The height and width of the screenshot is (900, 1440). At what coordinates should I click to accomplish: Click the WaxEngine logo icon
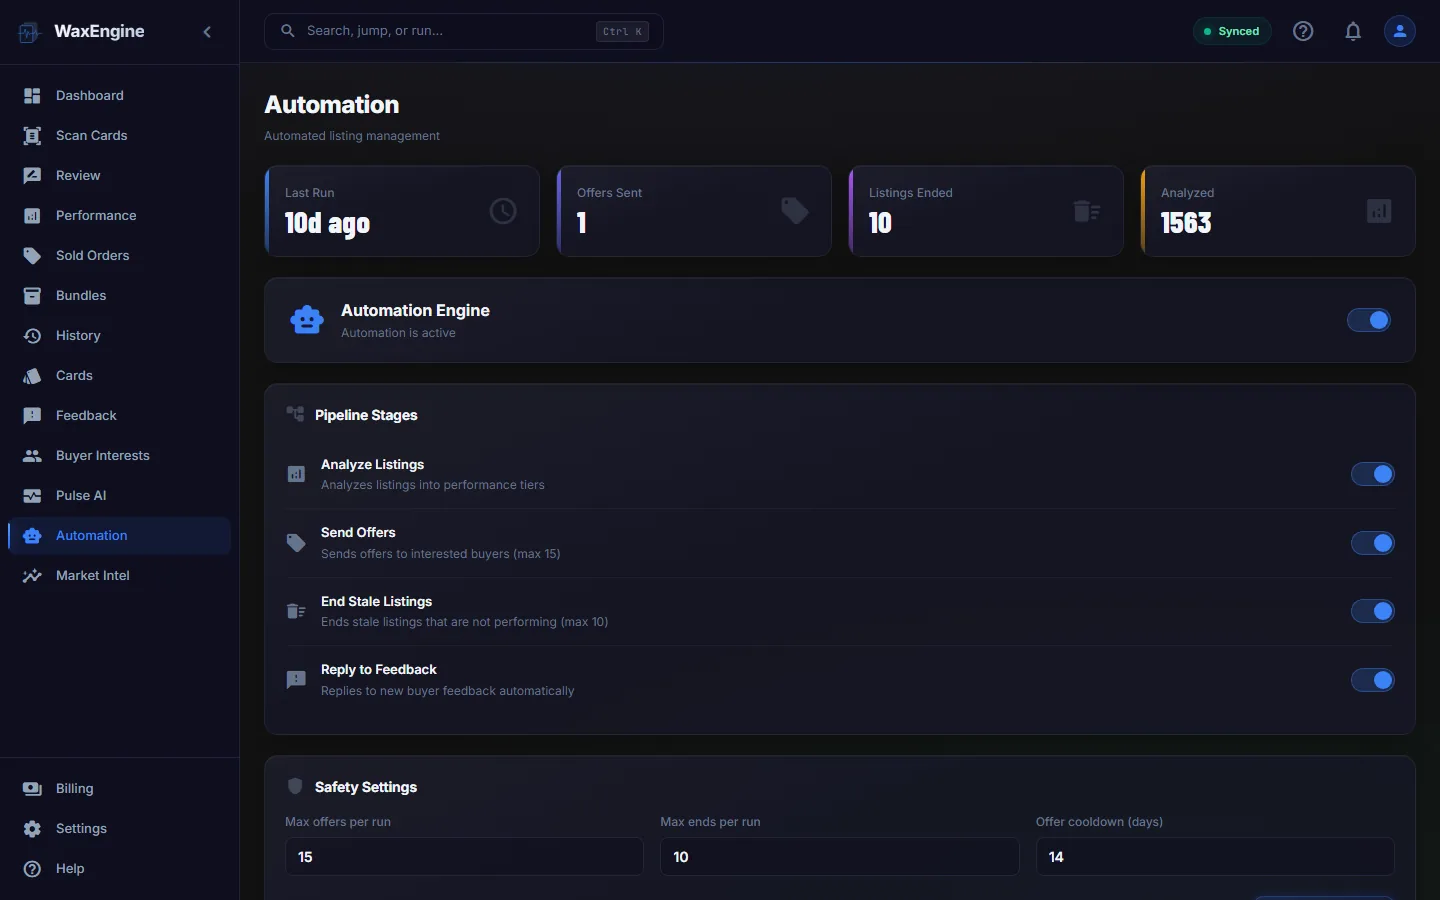coord(29,32)
